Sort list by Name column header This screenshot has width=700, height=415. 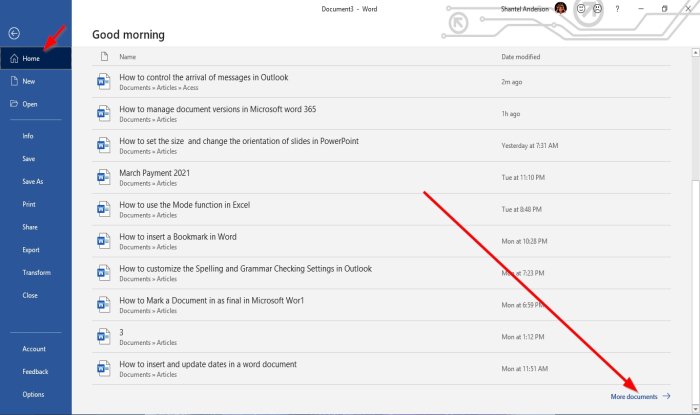[x=128, y=57]
